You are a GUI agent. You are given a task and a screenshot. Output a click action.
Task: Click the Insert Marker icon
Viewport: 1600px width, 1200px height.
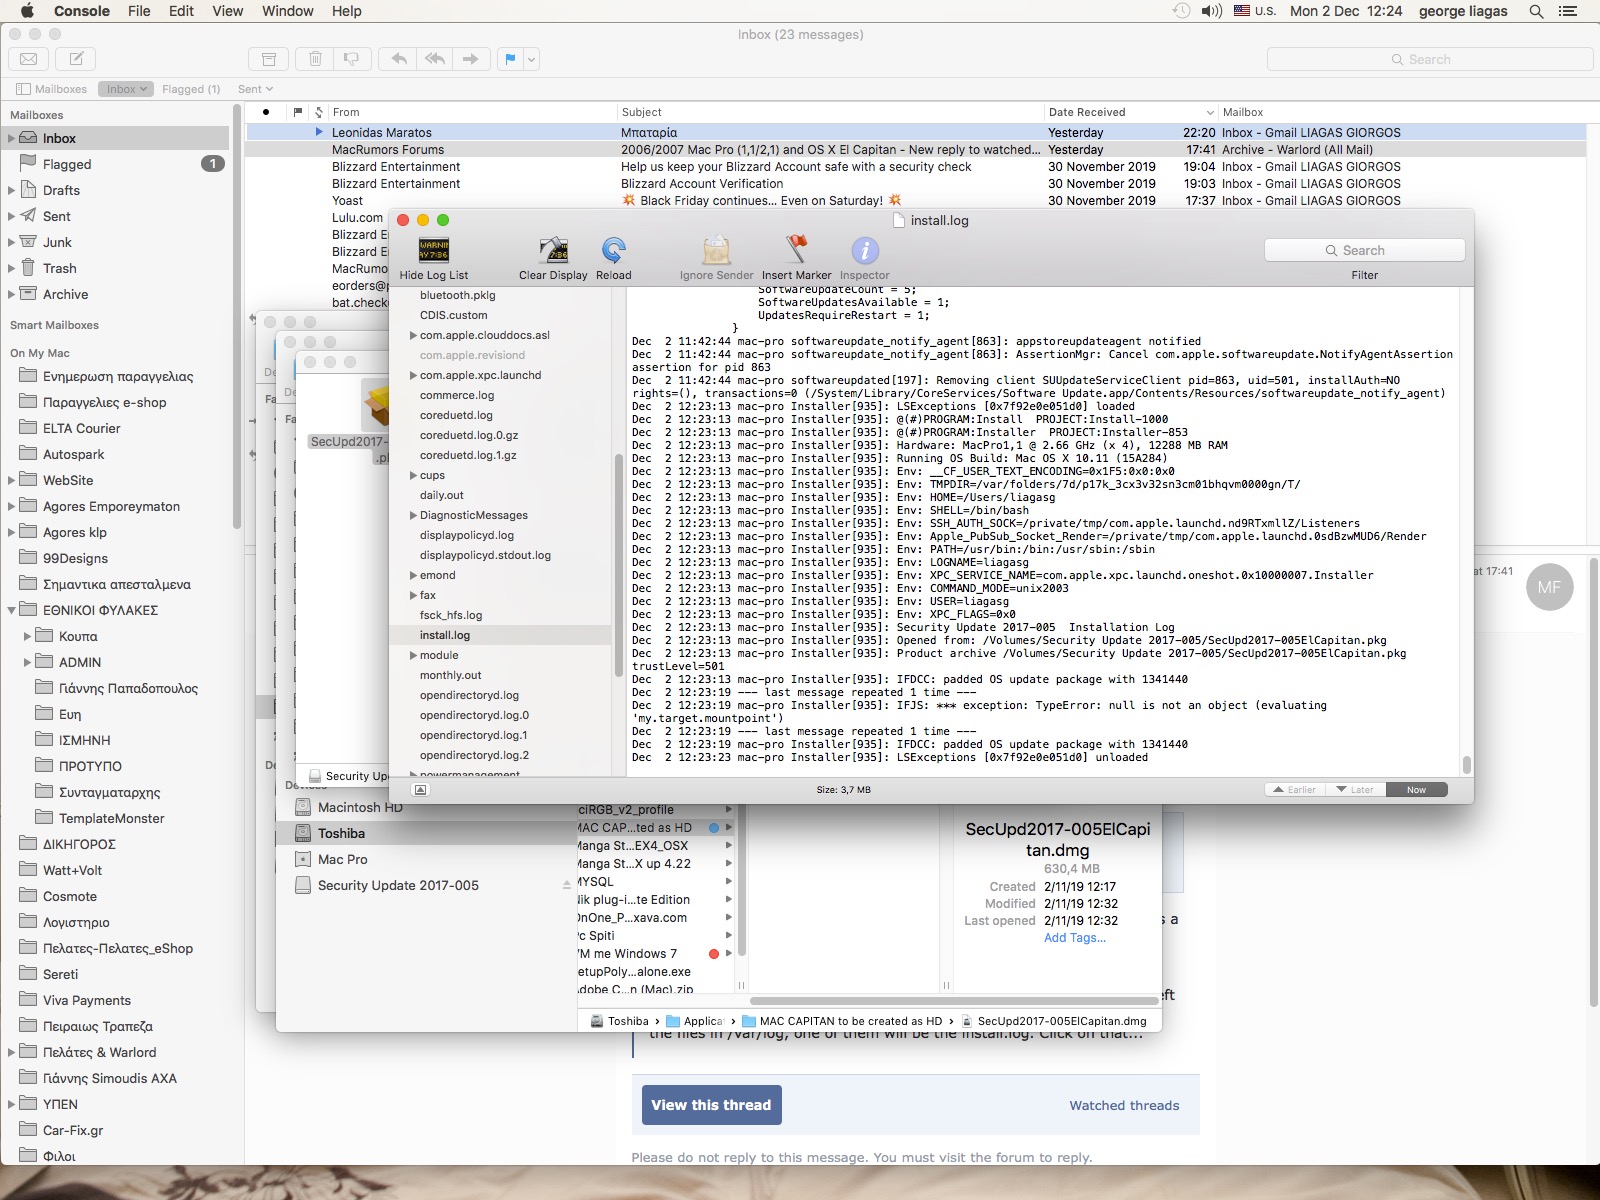point(796,250)
